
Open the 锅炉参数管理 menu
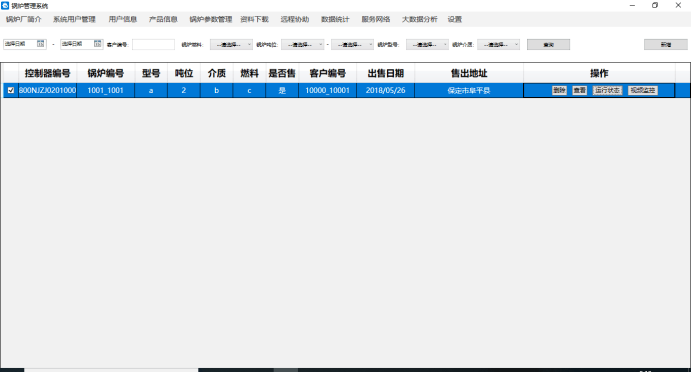pos(211,19)
